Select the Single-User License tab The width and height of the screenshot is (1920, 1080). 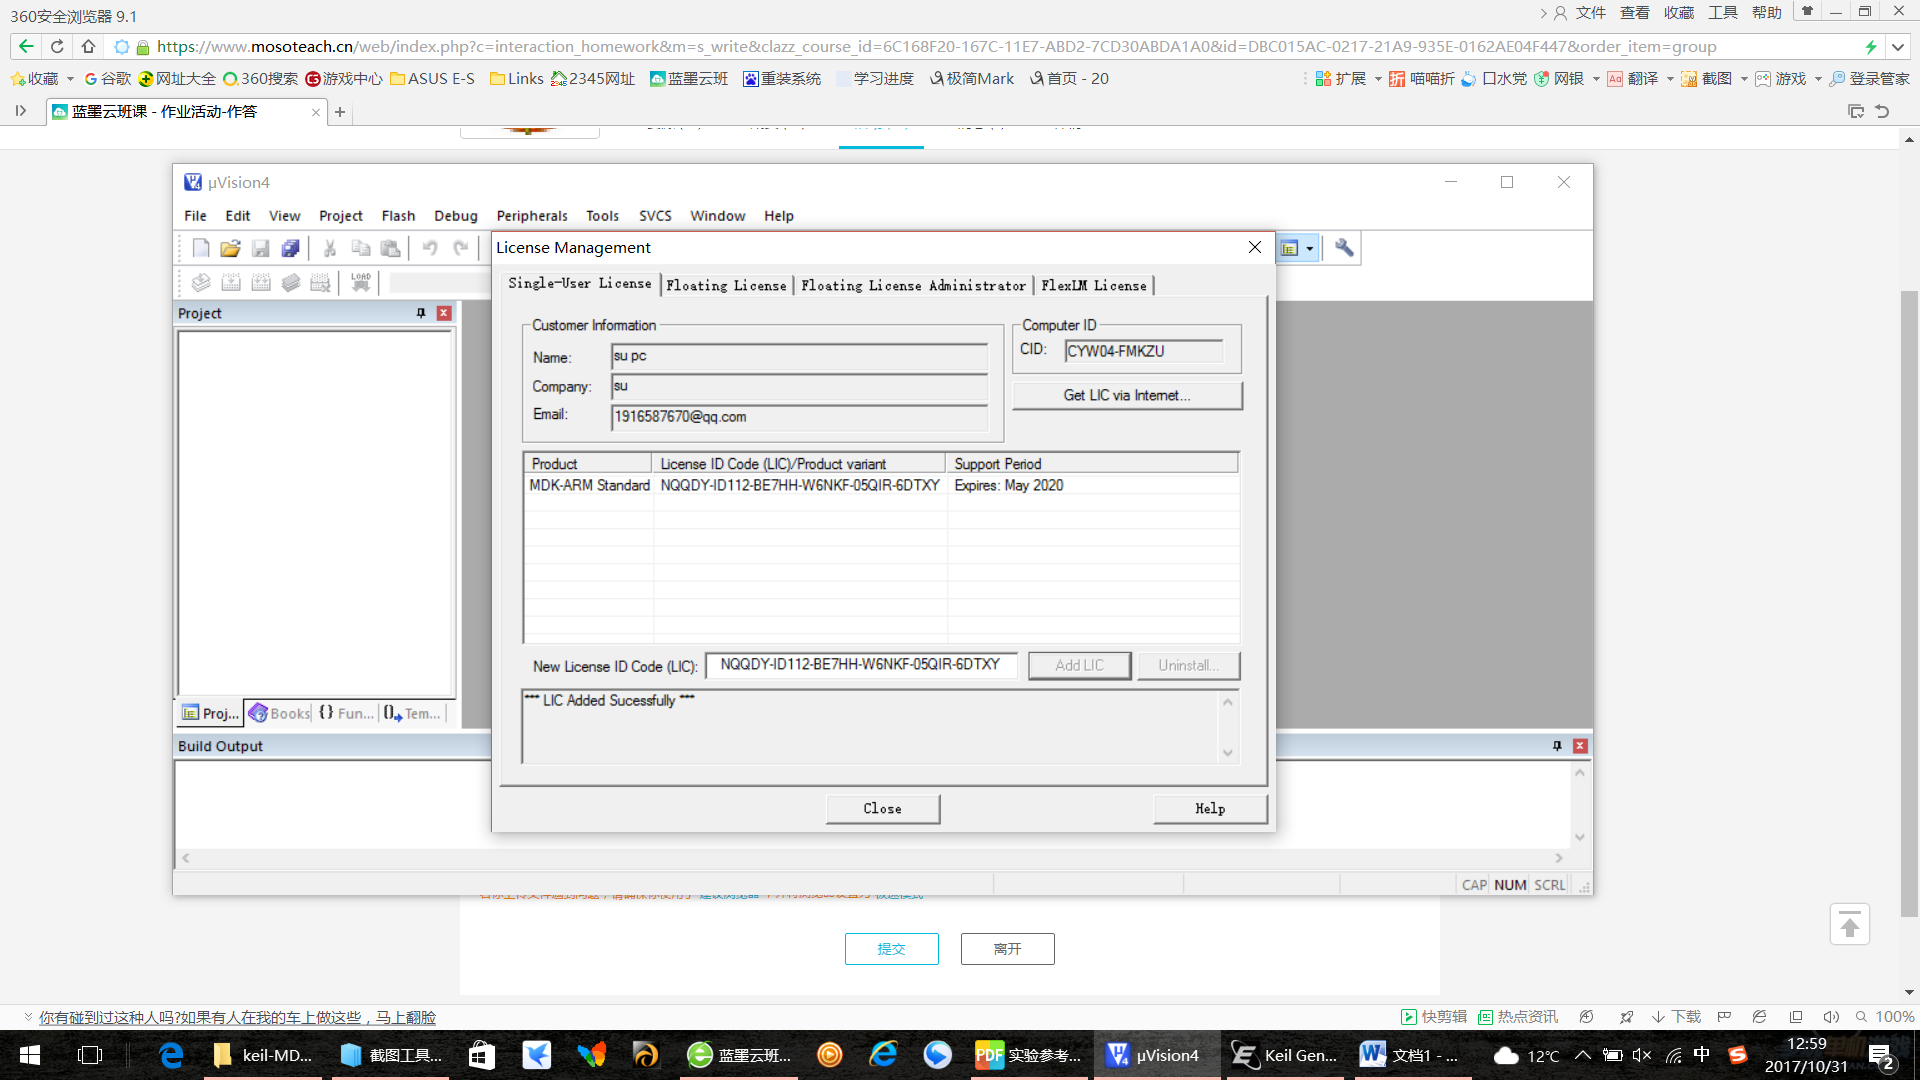pyautogui.click(x=580, y=284)
